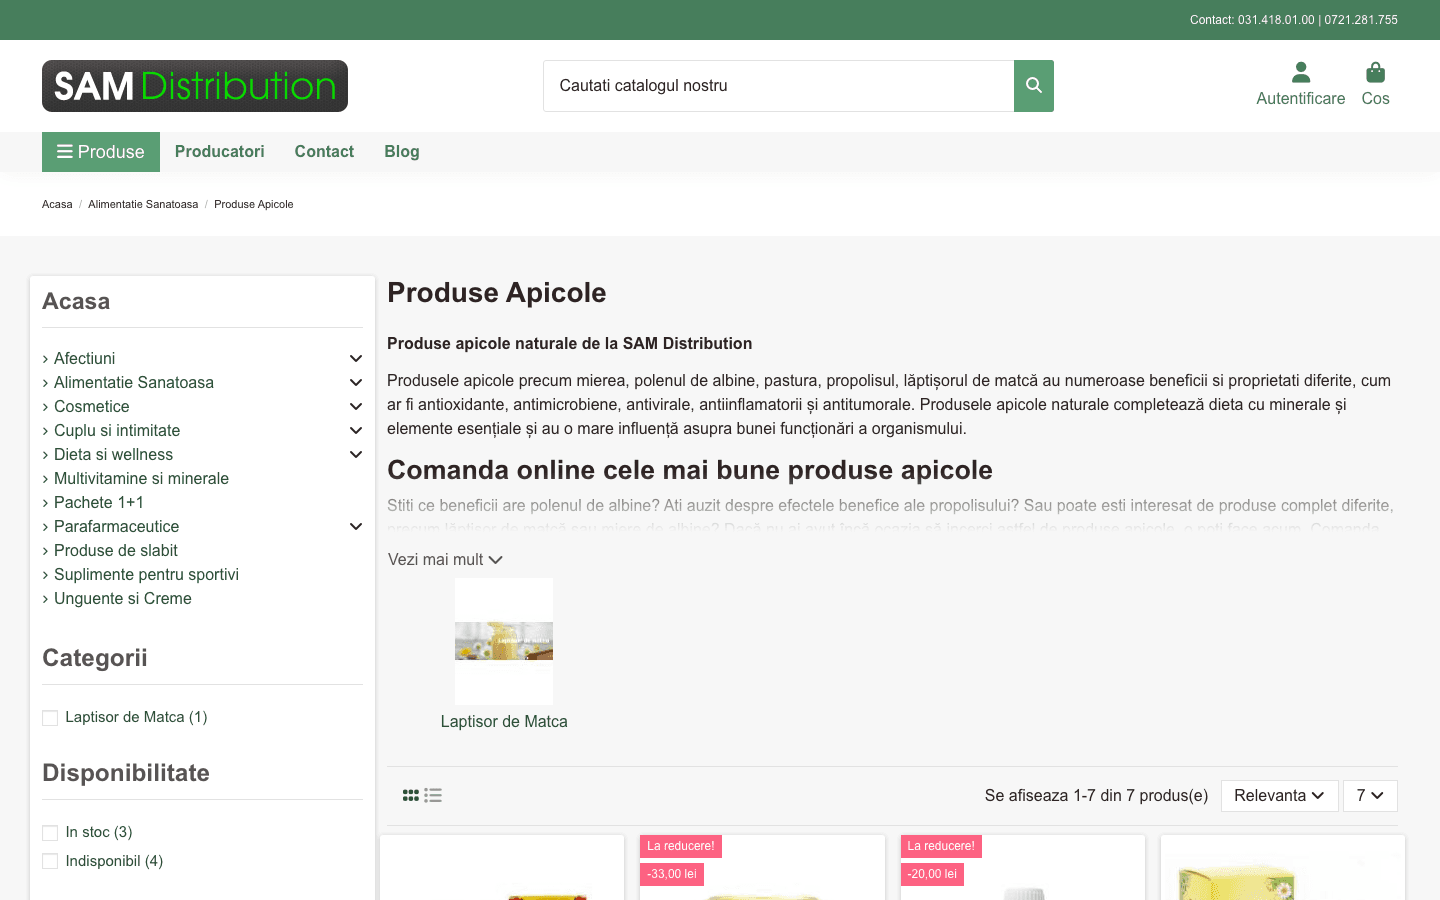1440x900 pixels.
Task: Click the SAM Distribution logo
Action: click(x=195, y=86)
